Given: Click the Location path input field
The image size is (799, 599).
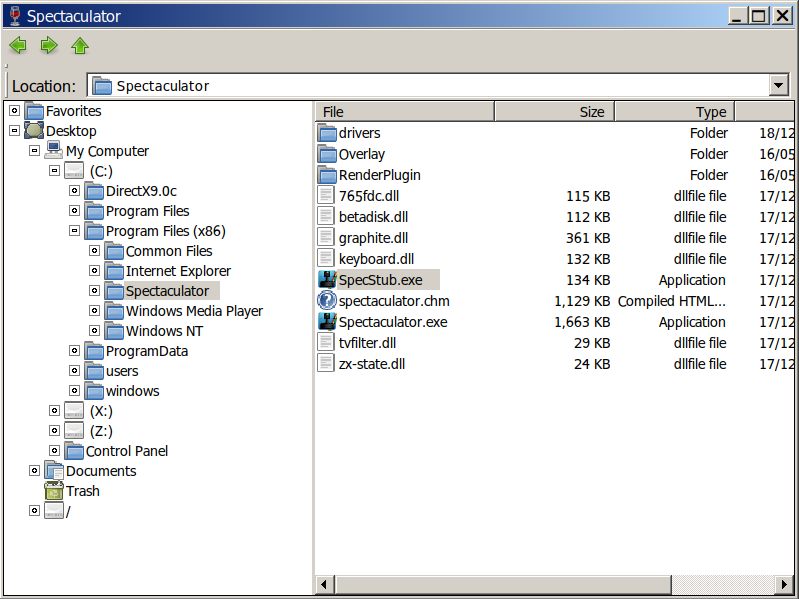Looking at the screenshot, I should pyautogui.click(x=430, y=86).
